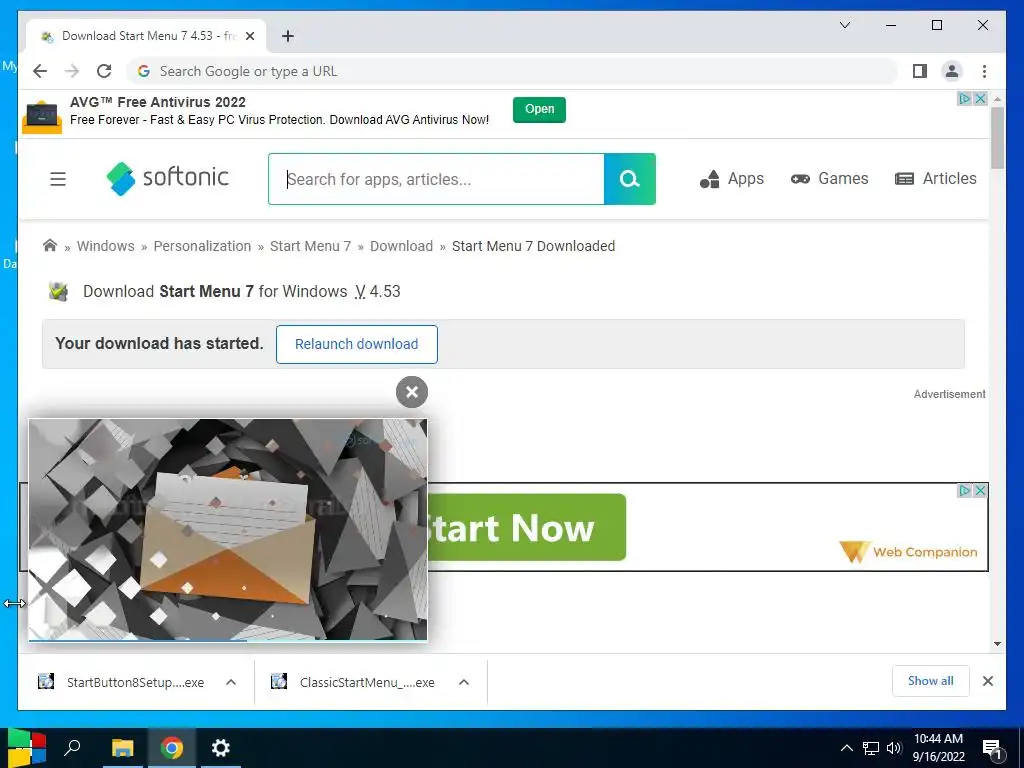Open the Games section

(x=829, y=178)
